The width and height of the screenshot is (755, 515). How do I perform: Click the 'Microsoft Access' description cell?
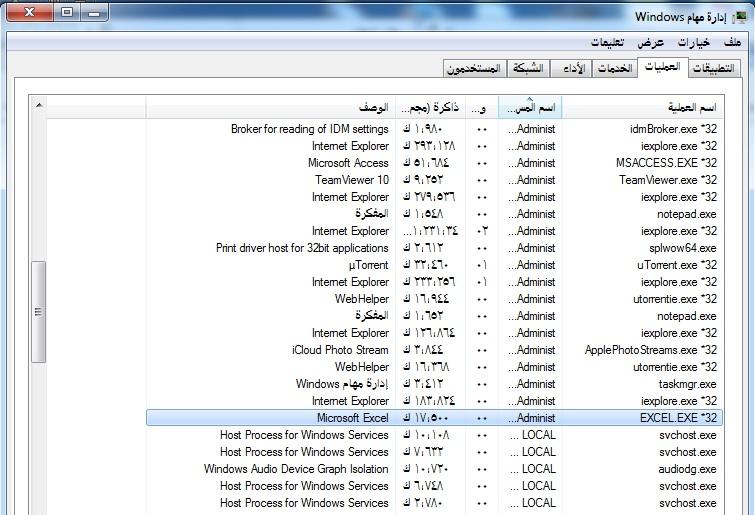point(348,163)
